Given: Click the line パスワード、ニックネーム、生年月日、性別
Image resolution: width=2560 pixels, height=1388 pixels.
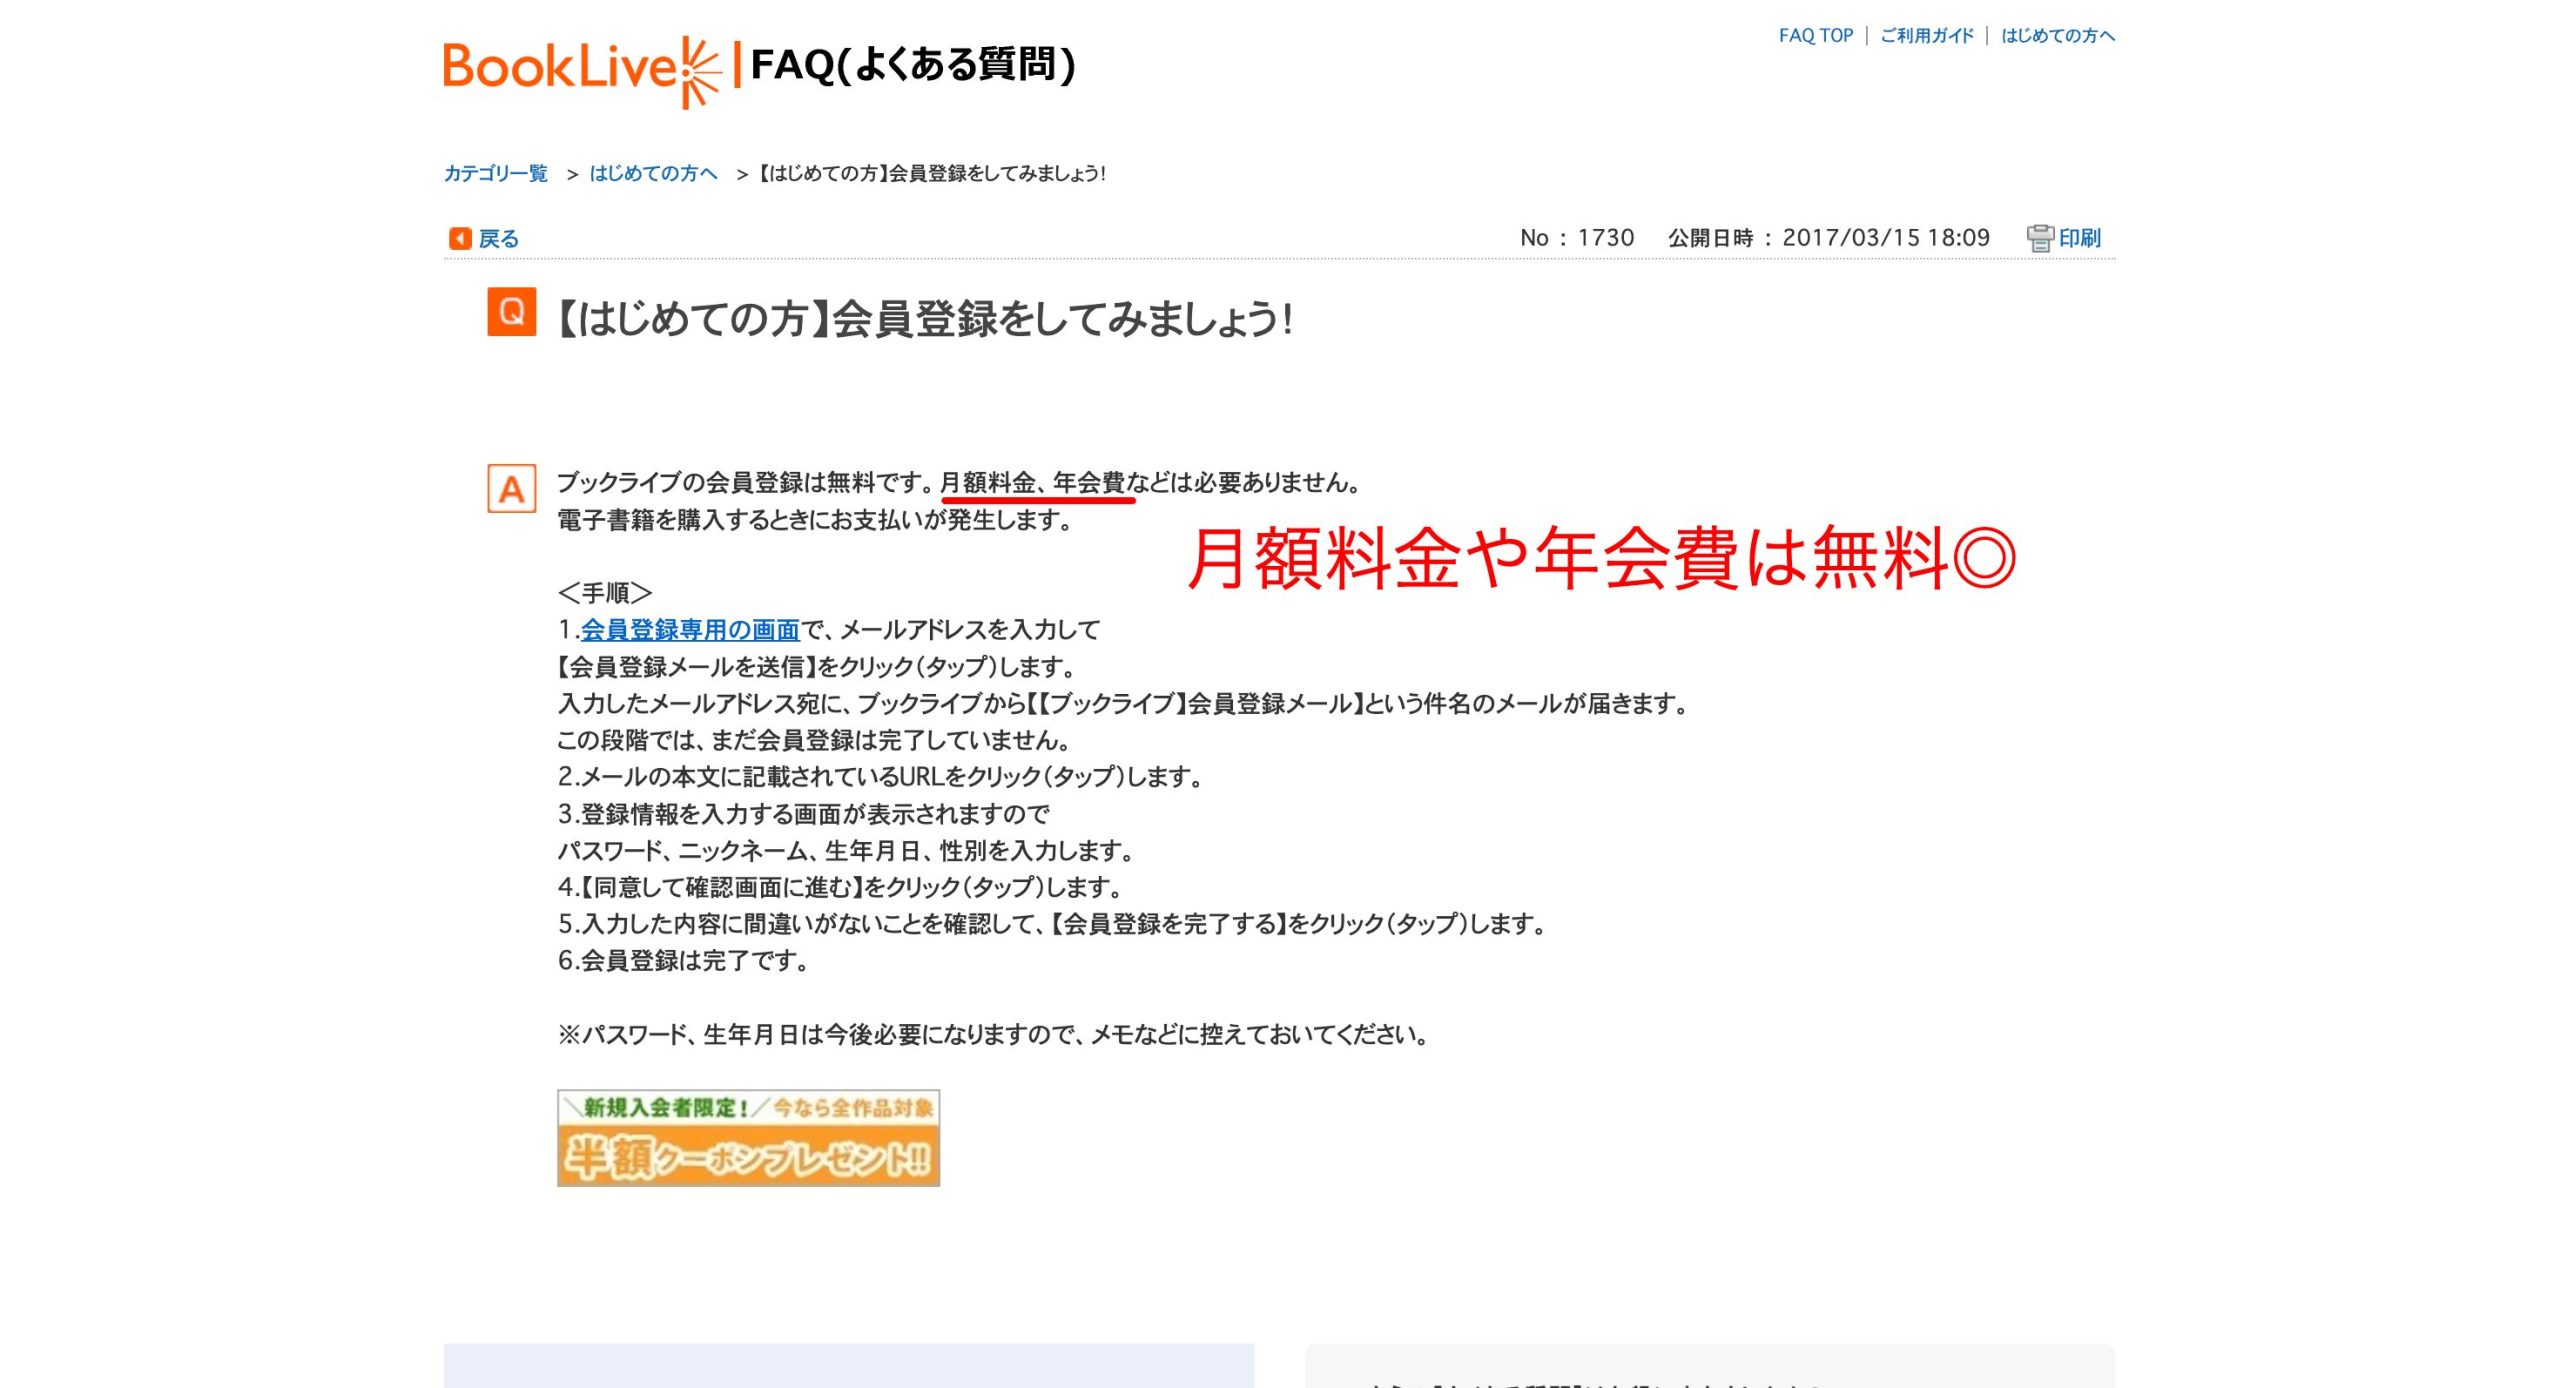Looking at the screenshot, I should click(846, 851).
